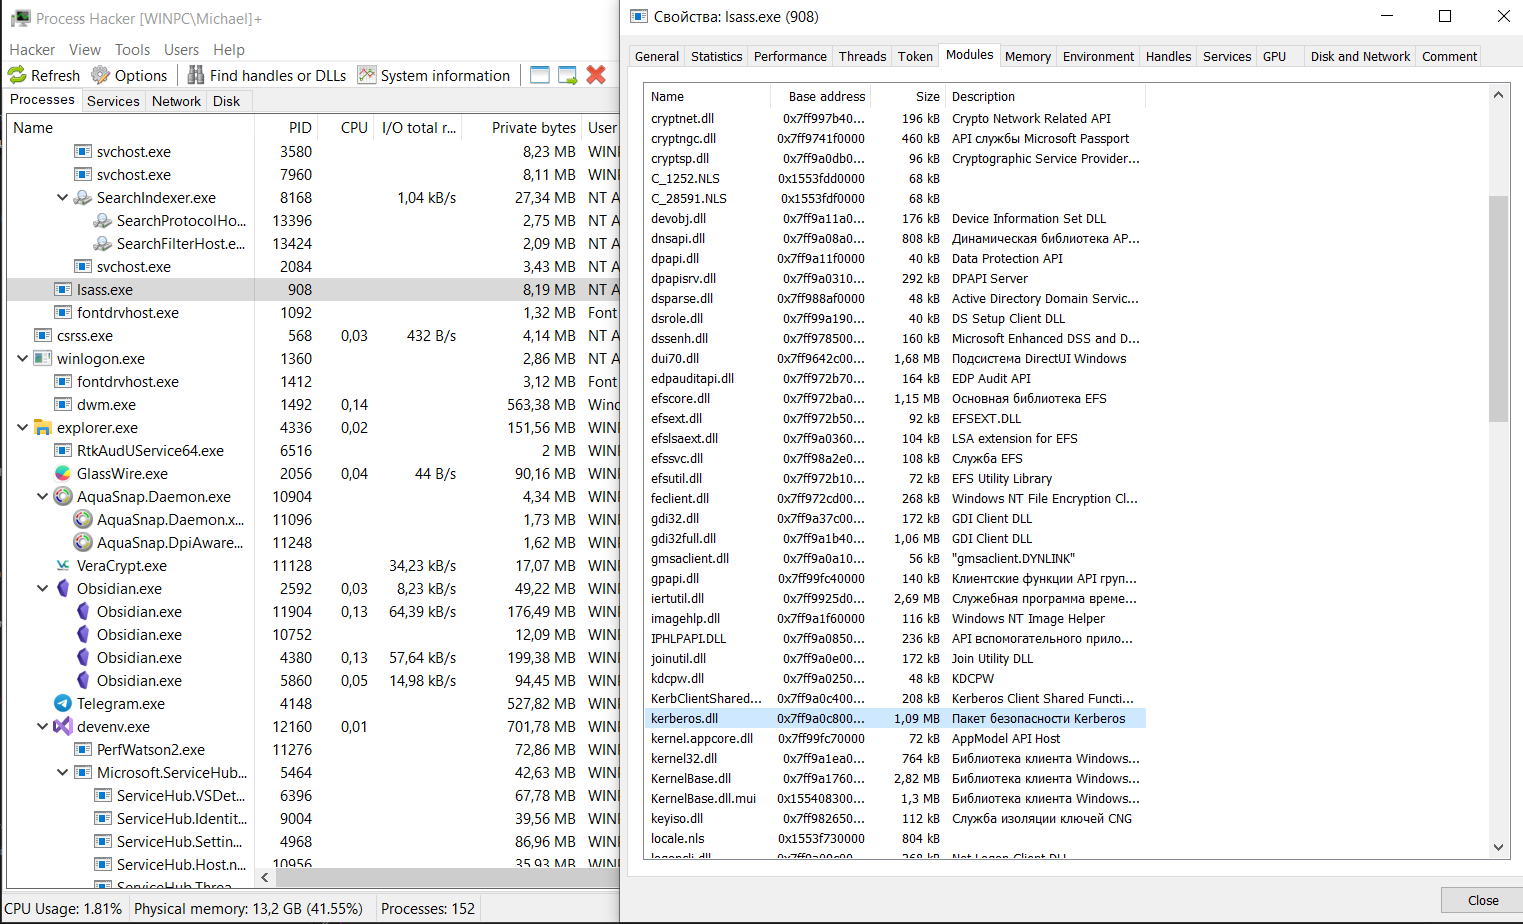Collapse the devenv.exe tree node
The width and height of the screenshot is (1523, 924).
pyautogui.click(x=42, y=726)
